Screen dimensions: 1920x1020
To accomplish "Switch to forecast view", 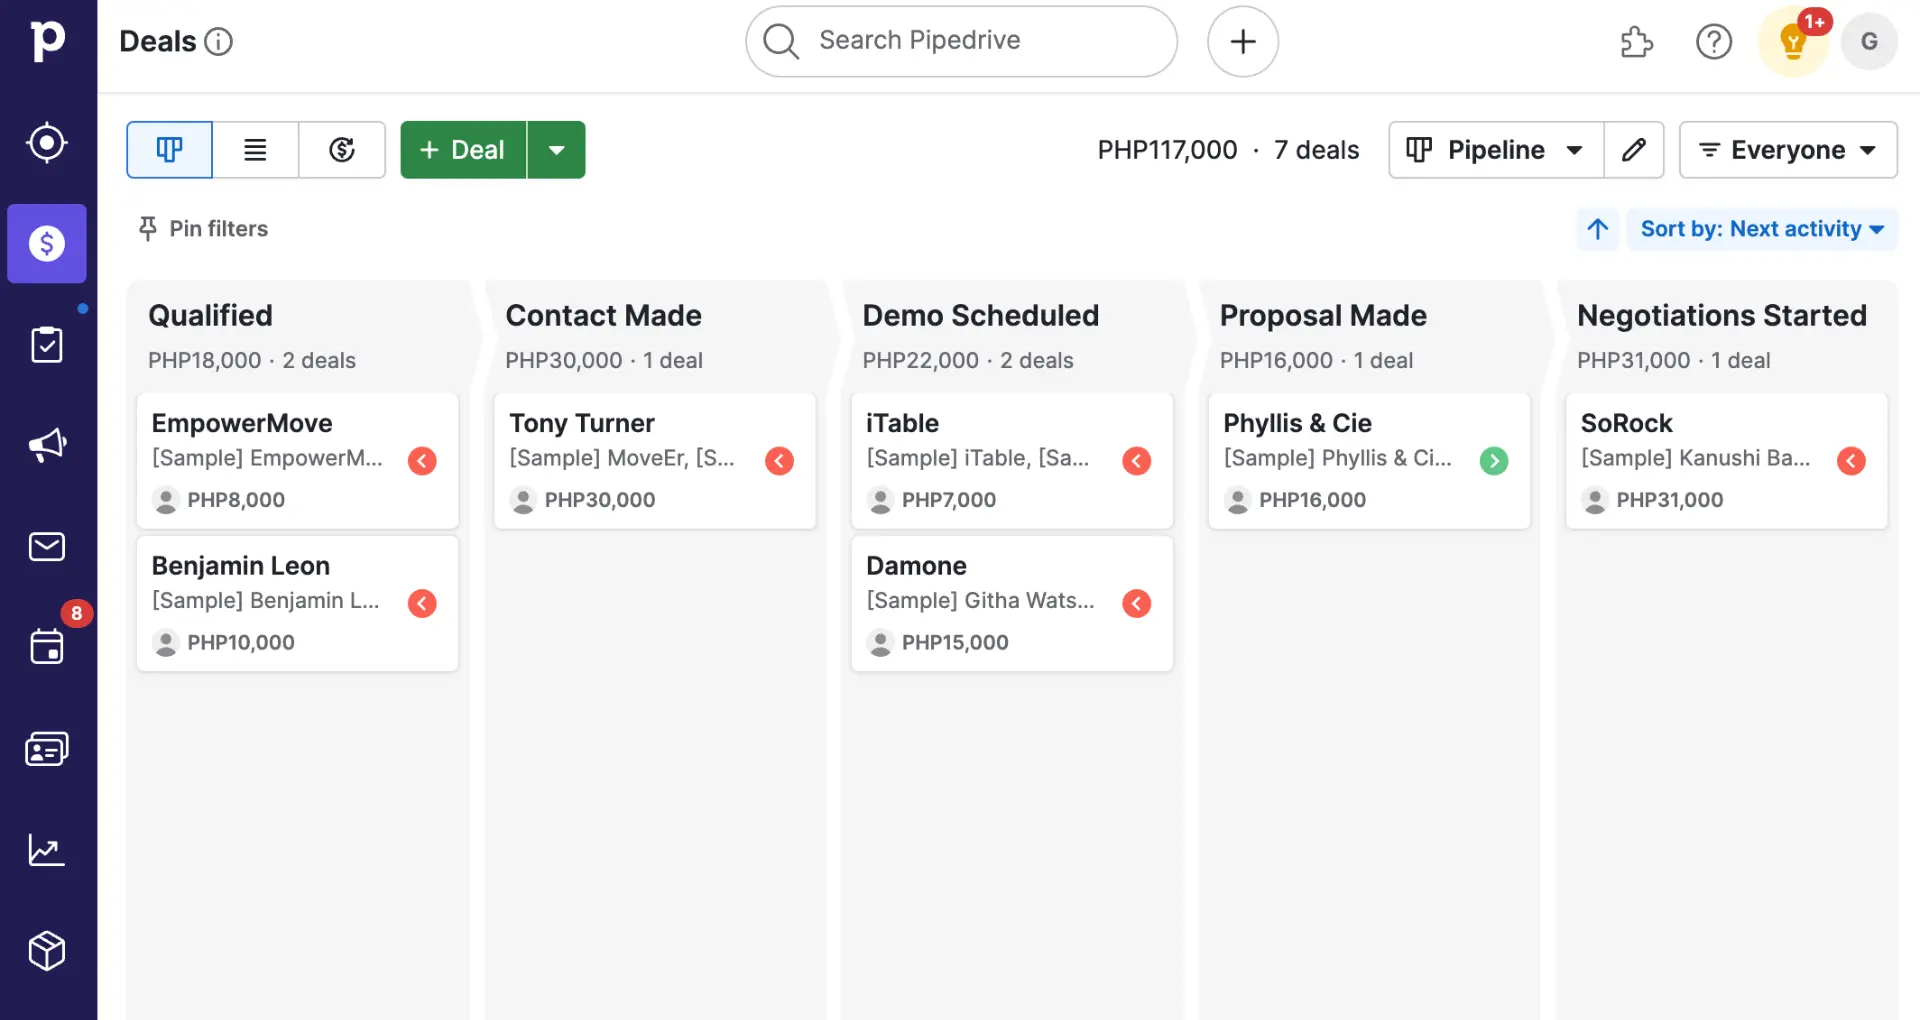I will 342,150.
